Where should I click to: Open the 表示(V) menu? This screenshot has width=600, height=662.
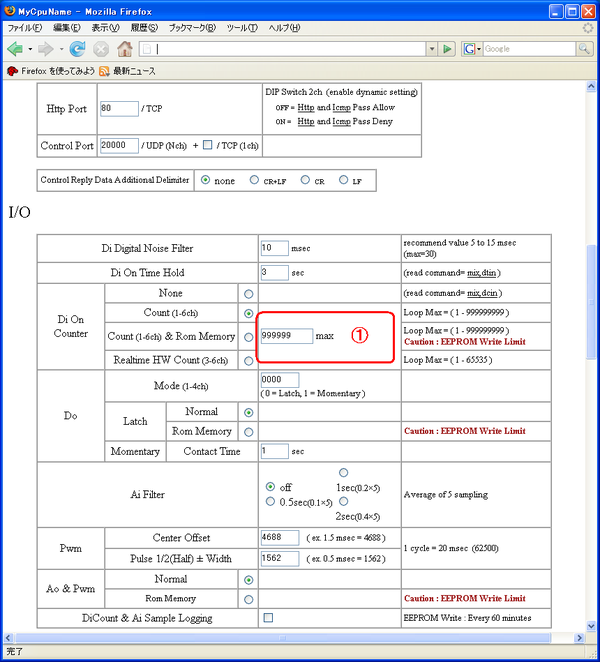[106, 28]
